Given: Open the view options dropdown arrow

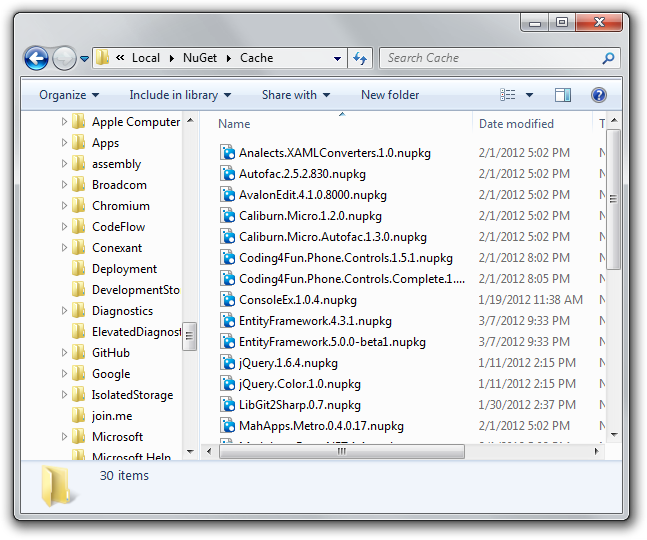Looking at the screenshot, I should (529, 95).
